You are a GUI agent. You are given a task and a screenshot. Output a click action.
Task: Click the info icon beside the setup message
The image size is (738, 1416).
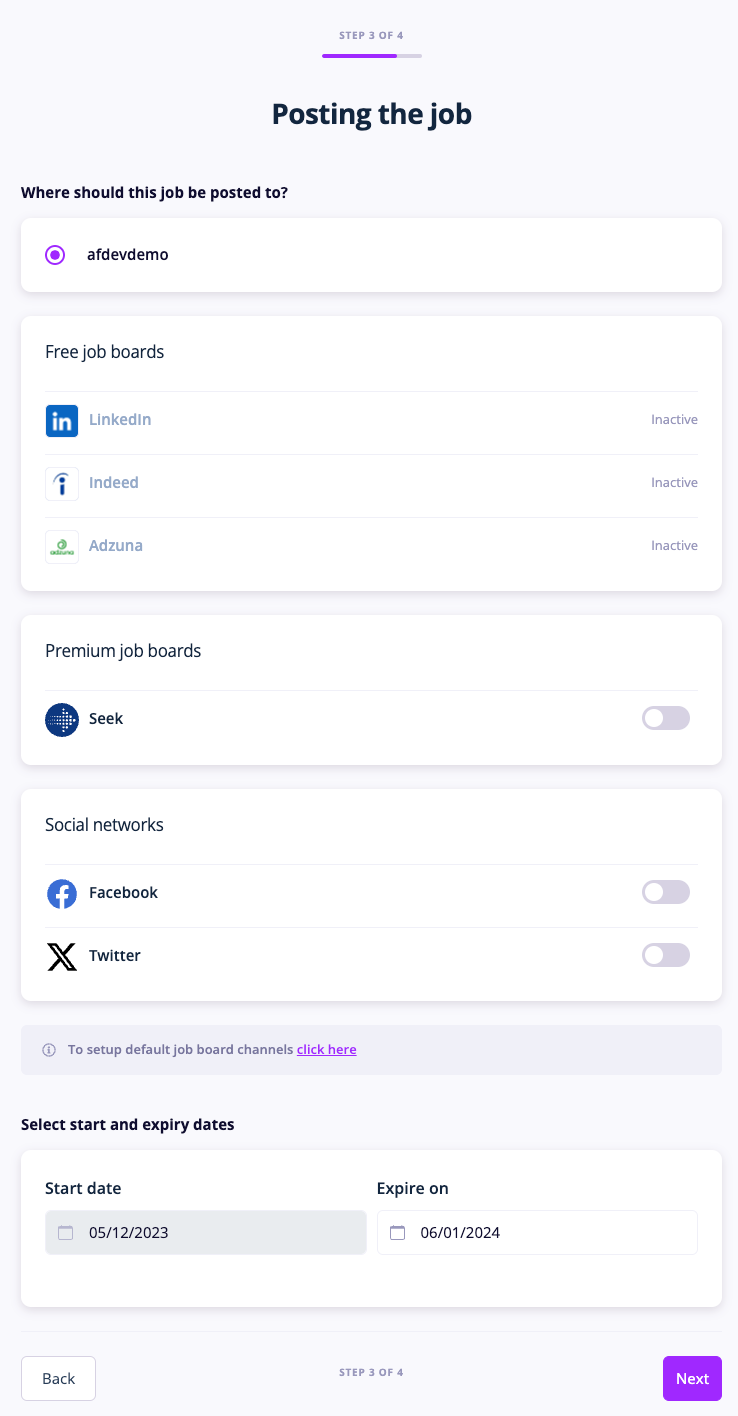point(48,1050)
